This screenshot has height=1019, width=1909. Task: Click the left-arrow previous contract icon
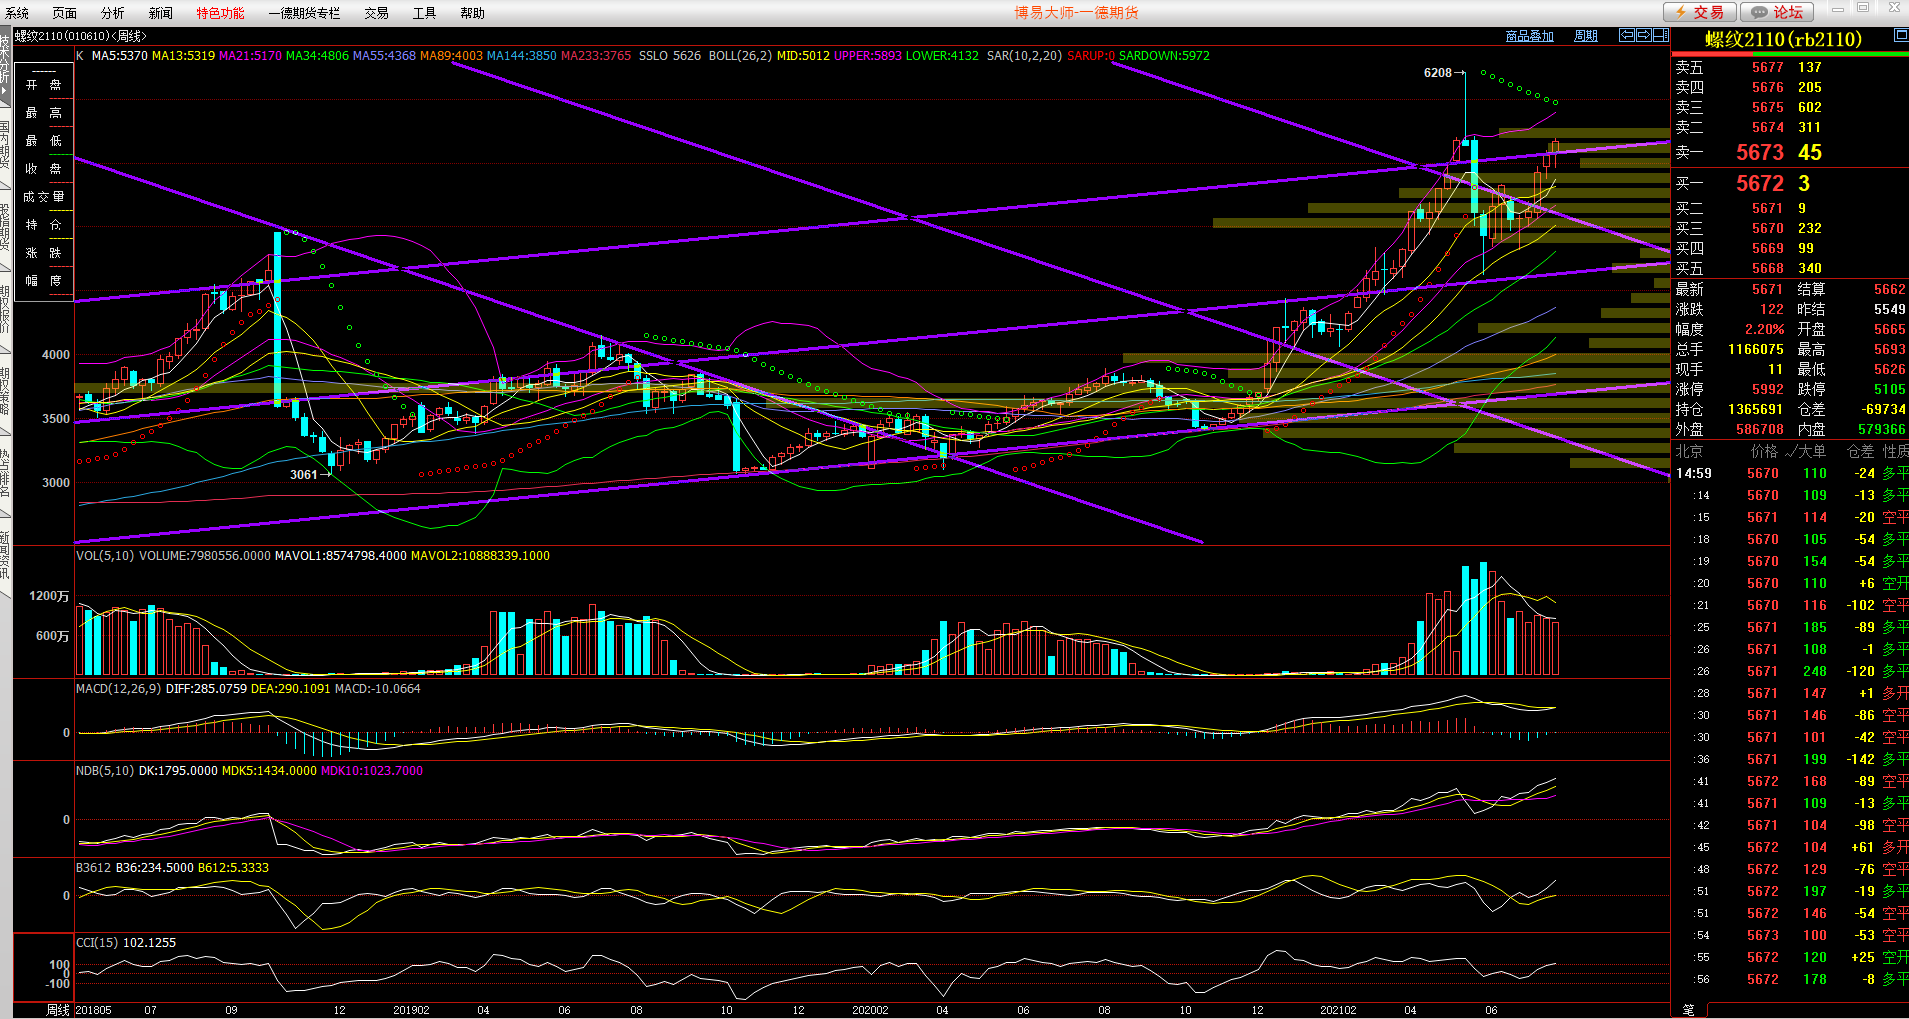tap(1627, 35)
